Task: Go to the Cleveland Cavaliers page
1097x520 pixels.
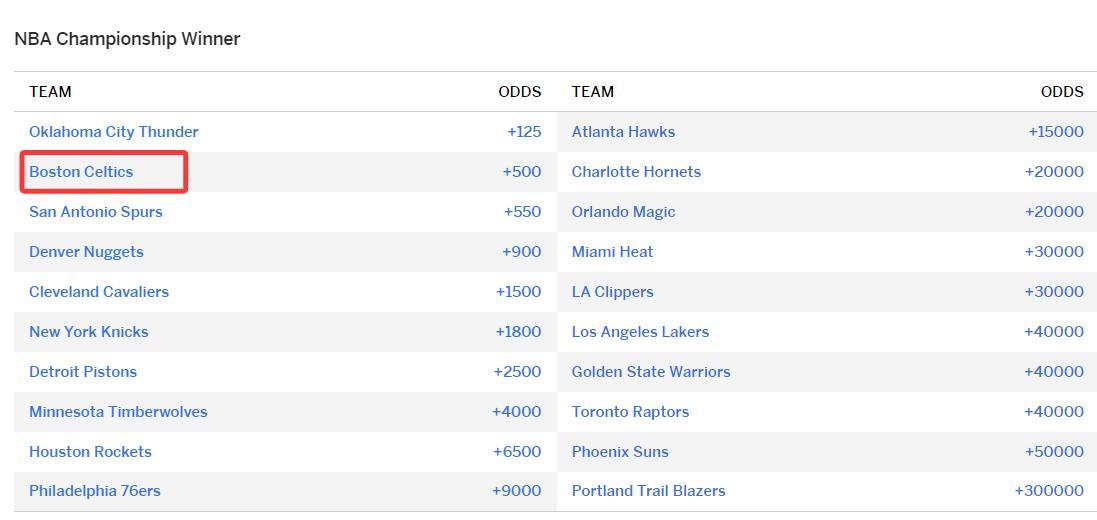Action: [x=99, y=292]
